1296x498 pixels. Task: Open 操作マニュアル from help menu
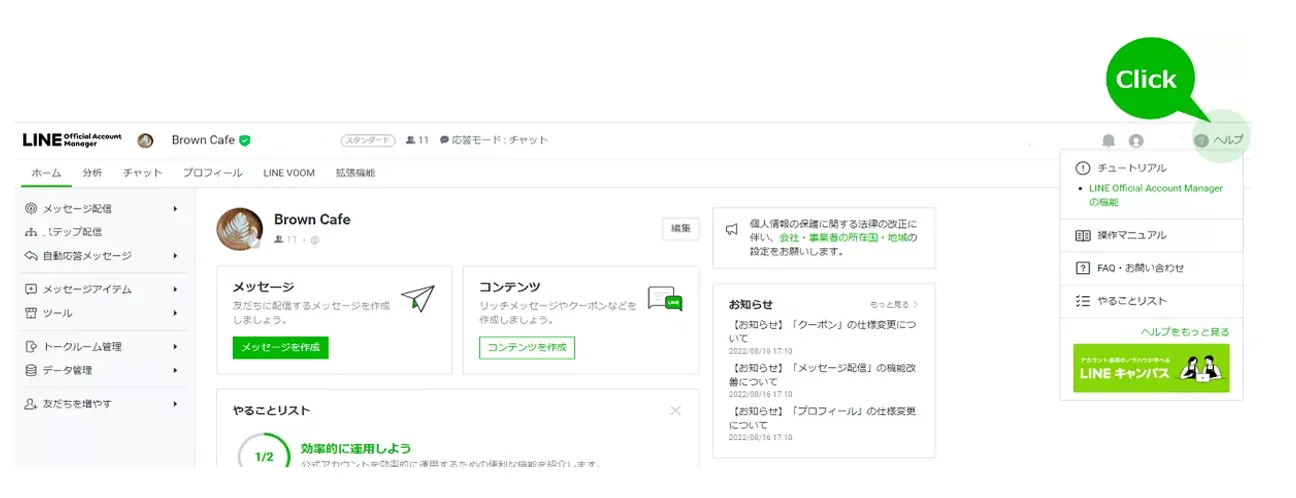1131,235
